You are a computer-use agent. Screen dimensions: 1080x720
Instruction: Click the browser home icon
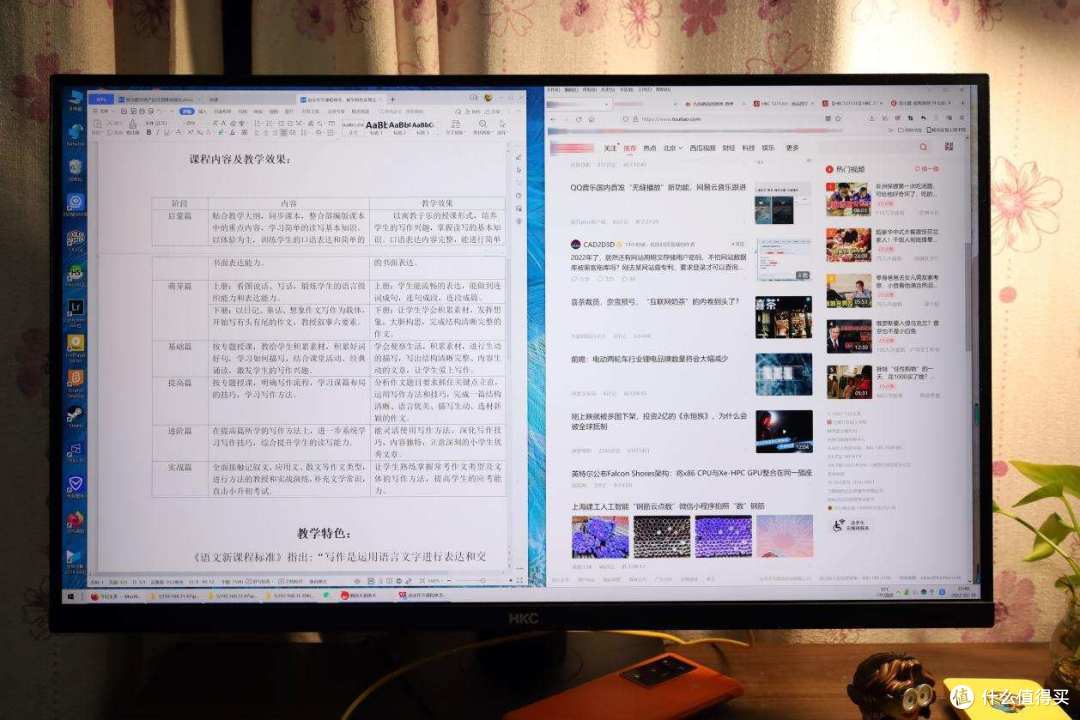tap(591, 118)
